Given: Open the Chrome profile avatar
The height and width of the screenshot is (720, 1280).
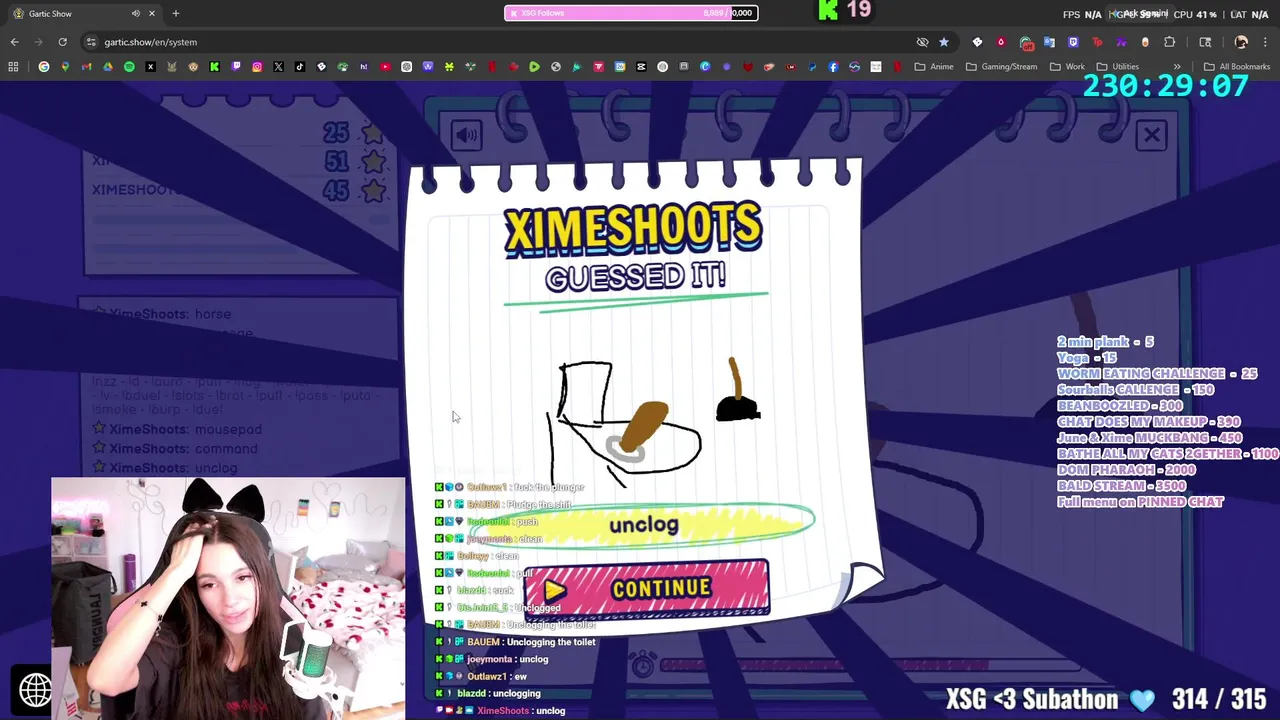Looking at the screenshot, I should [1241, 42].
